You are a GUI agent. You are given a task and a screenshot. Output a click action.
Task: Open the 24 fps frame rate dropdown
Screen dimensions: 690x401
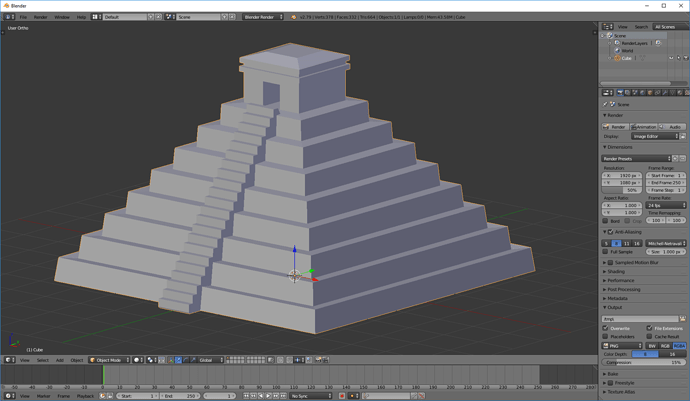666,205
